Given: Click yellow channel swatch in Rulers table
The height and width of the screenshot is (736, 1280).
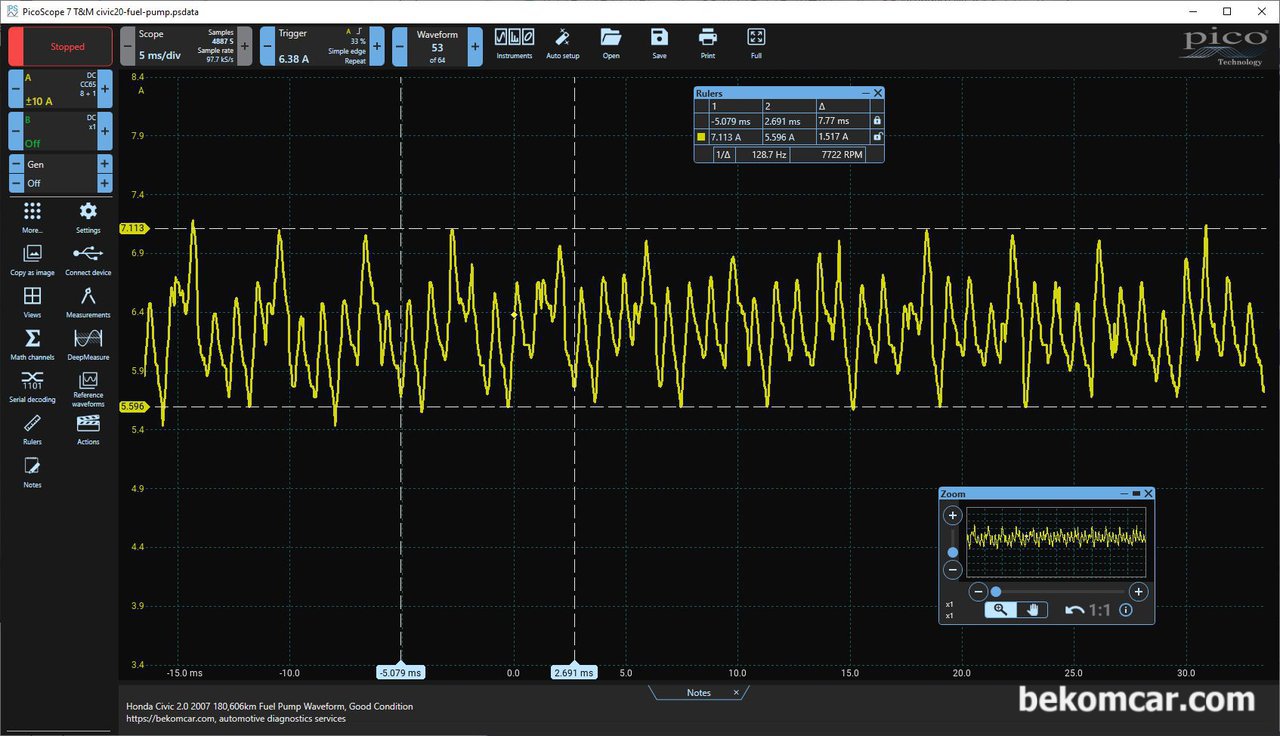Looking at the screenshot, I should [x=701, y=137].
